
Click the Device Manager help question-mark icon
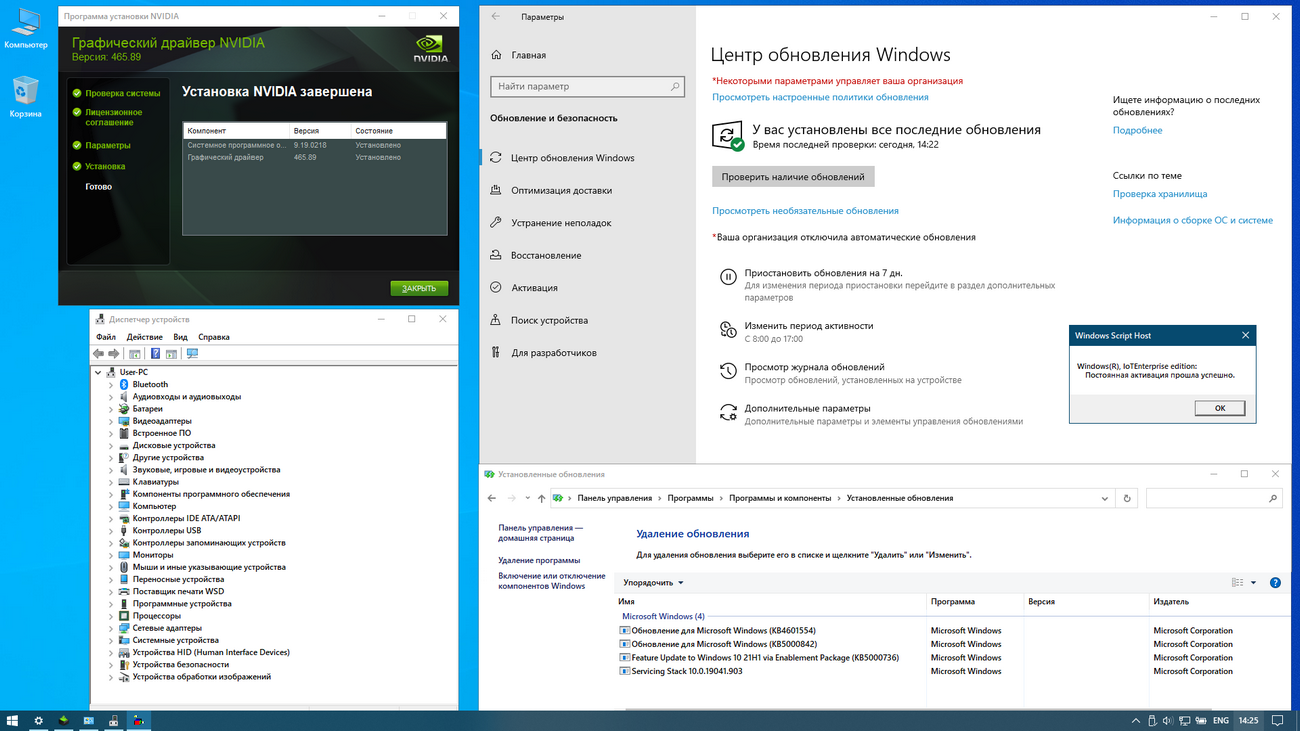(x=155, y=354)
